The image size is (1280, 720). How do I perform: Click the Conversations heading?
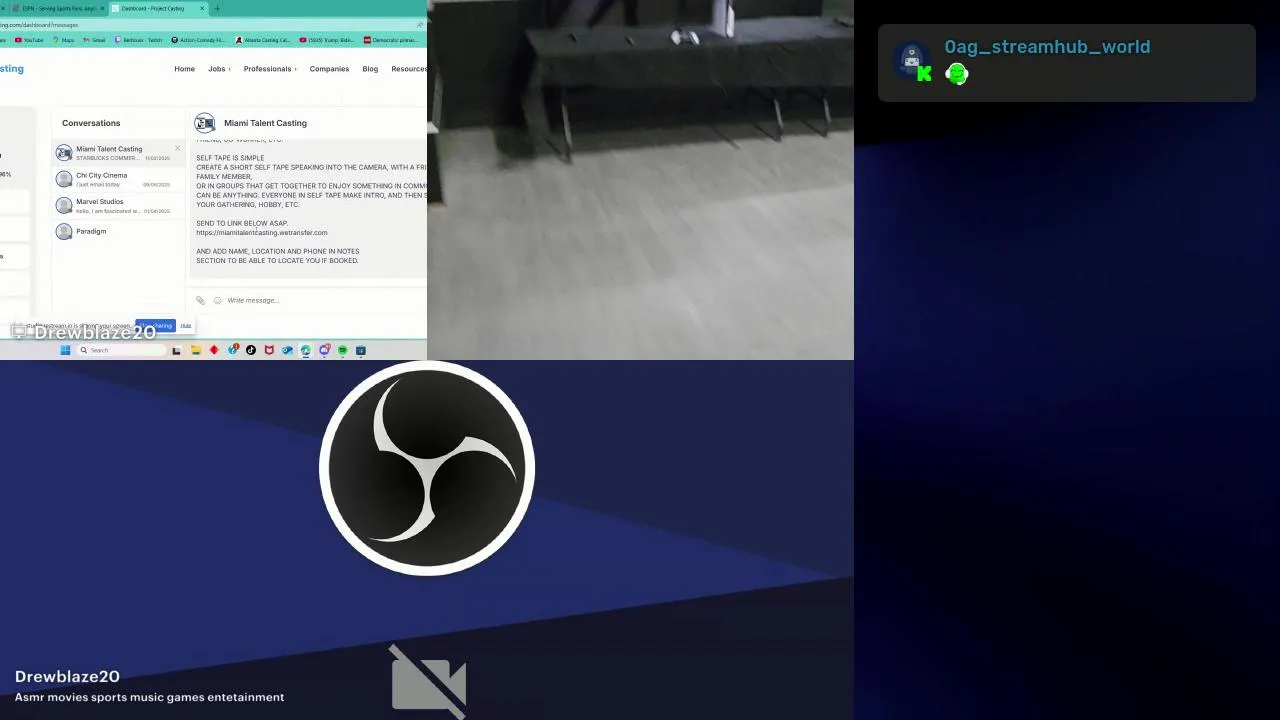point(91,123)
